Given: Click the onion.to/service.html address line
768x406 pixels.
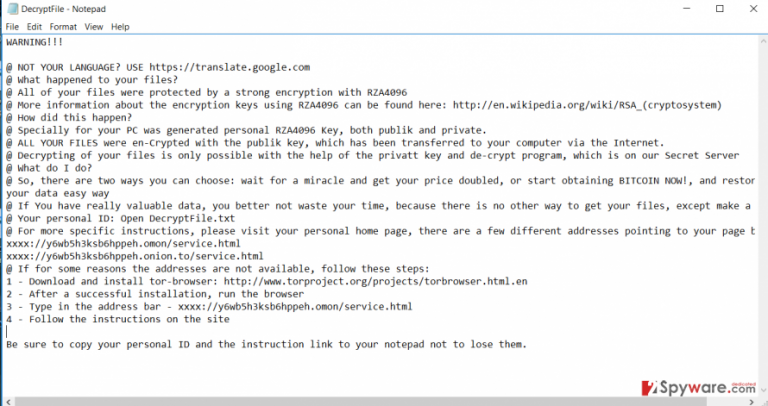Looking at the screenshot, I should (135, 256).
